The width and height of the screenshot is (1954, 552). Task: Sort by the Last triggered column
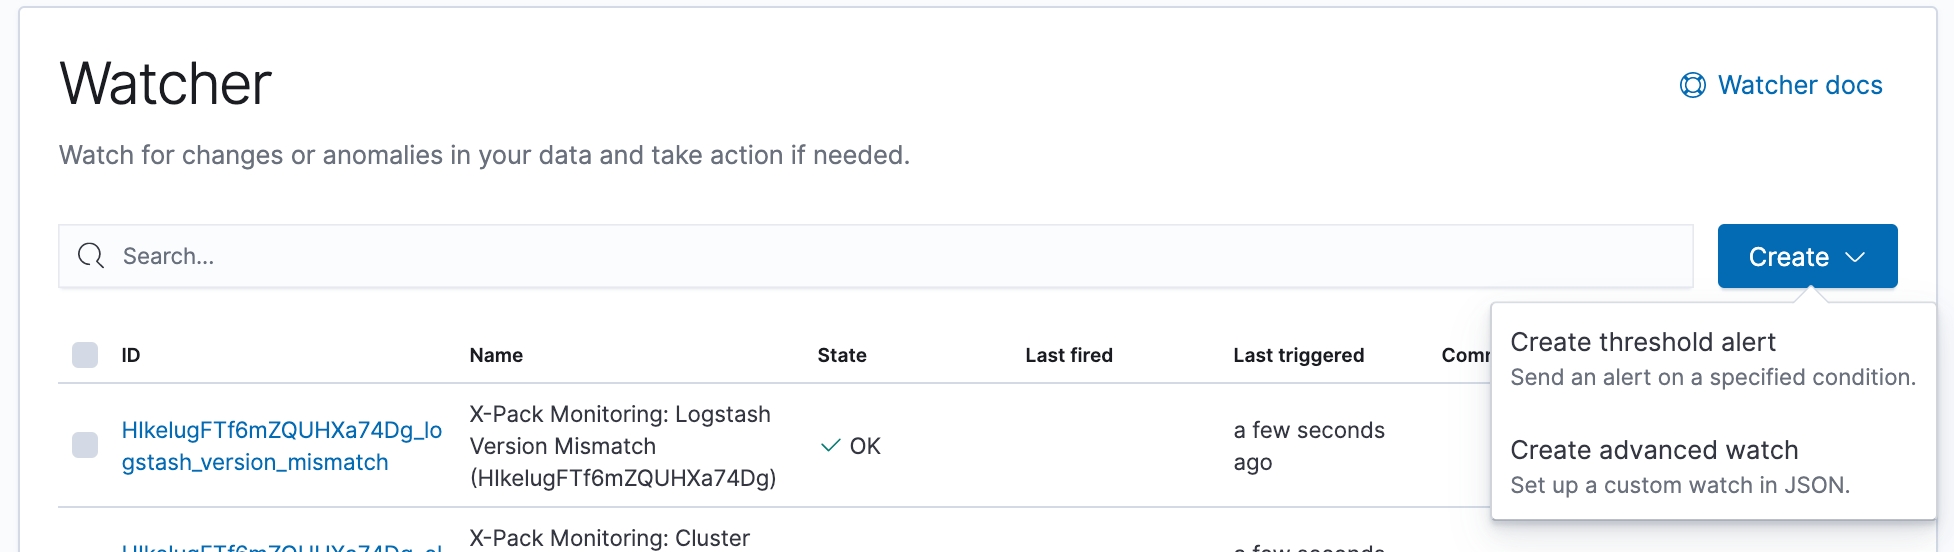coord(1298,355)
